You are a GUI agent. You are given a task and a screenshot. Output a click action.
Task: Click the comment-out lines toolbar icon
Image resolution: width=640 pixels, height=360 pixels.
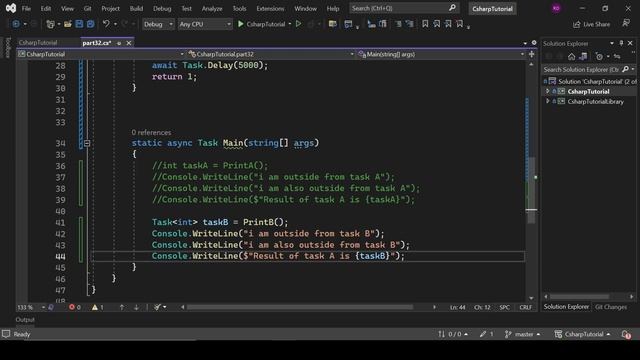398,24
